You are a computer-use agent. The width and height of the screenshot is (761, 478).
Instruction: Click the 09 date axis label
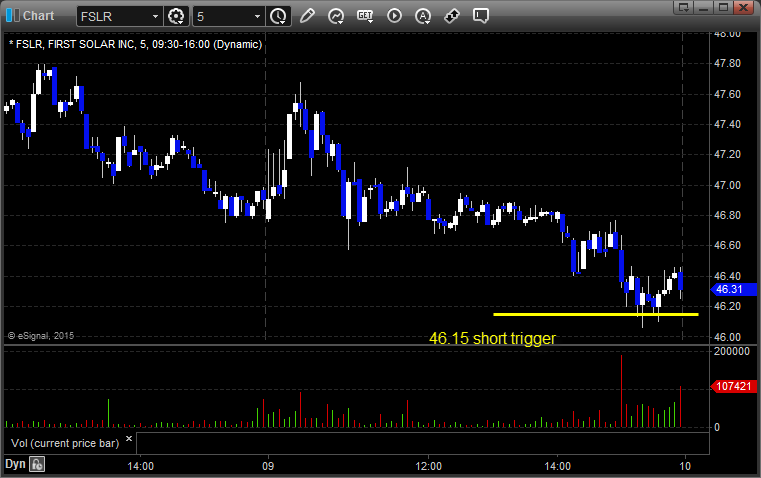(268, 466)
